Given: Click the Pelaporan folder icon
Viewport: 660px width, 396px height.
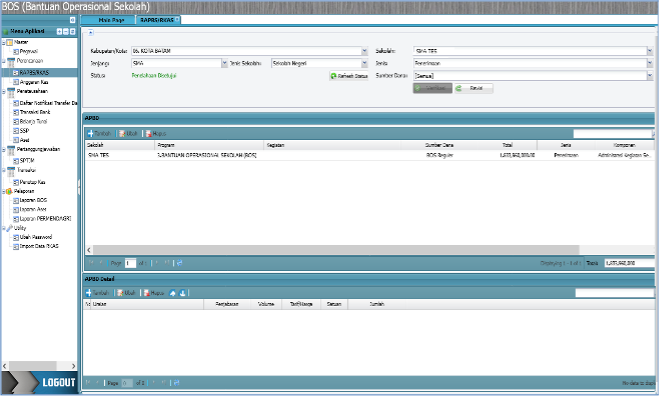Looking at the screenshot, I should click(x=9, y=191).
